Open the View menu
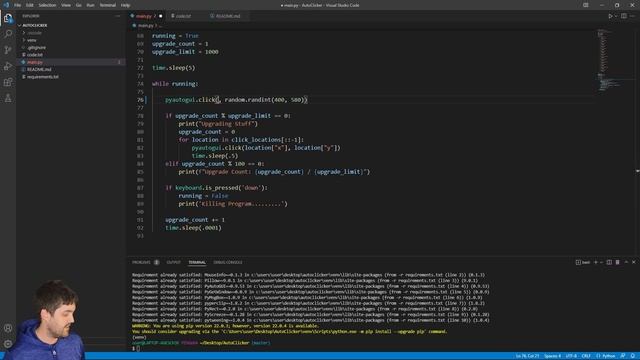 point(66,5)
